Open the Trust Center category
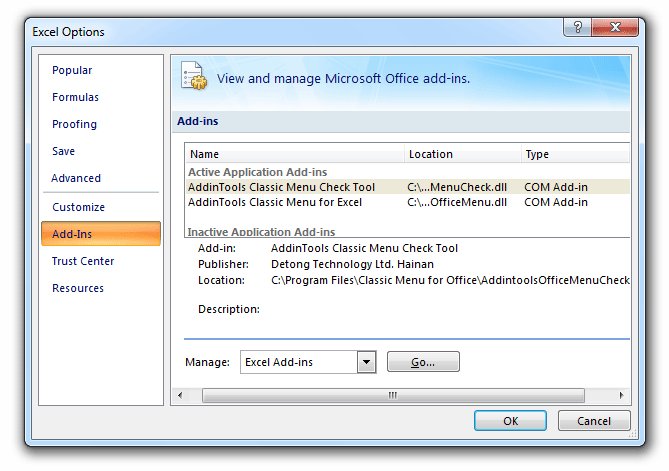669x471 pixels. coord(83,261)
